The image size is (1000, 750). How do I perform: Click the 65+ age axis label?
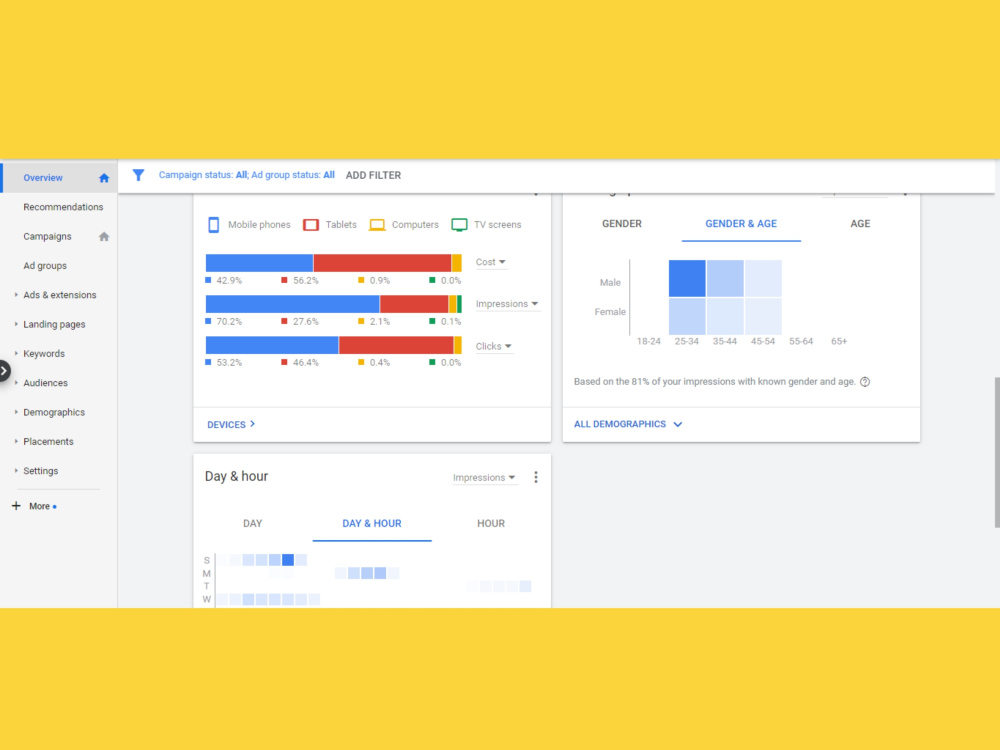[x=839, y=342]
